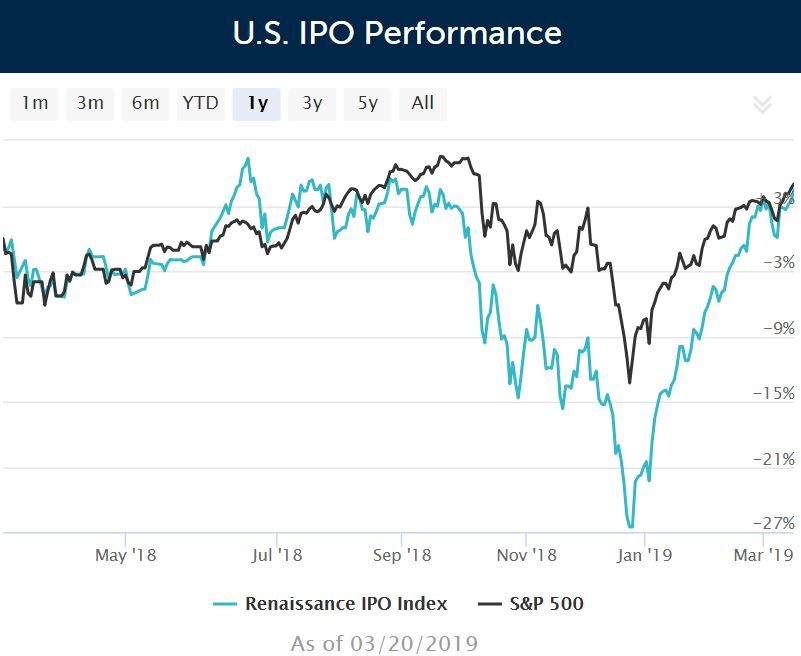Click the Sep '18 axis label
This screenshot has height=656, width=801.
[401, 554]
